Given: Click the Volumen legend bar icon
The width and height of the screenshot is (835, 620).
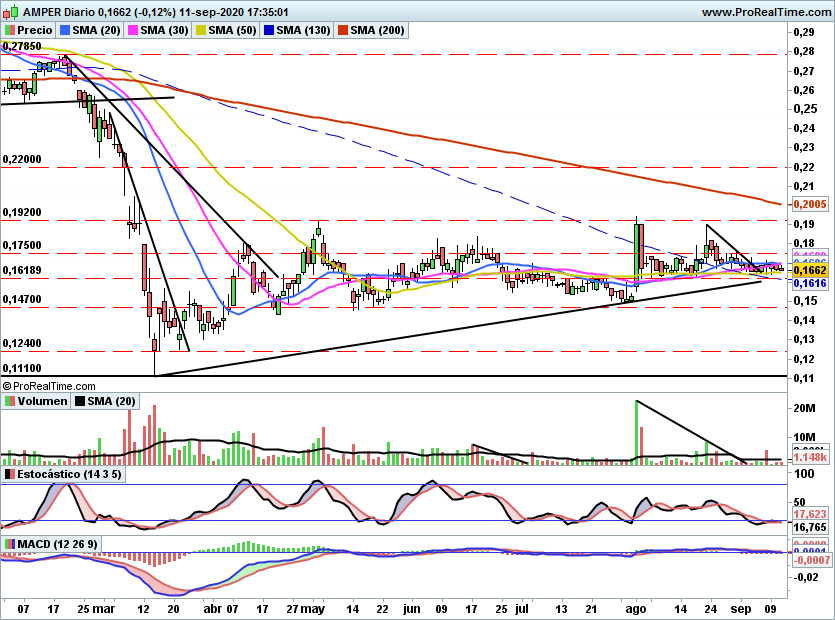Looking at the screenshot, I should pyautogui.click(x=10, y=401).
